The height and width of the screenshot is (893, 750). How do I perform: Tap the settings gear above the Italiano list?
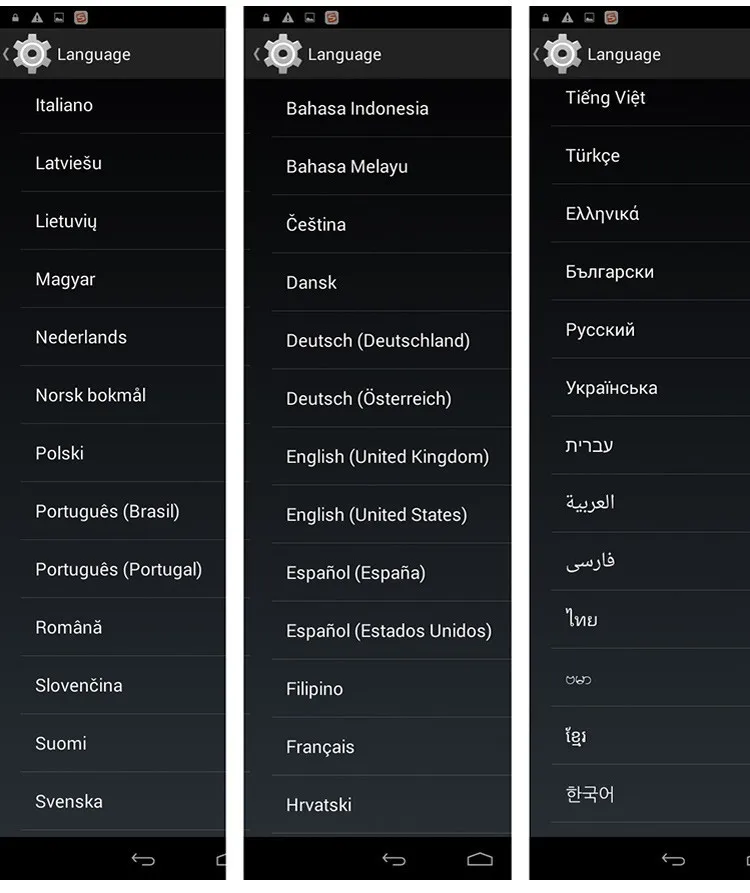32,54
